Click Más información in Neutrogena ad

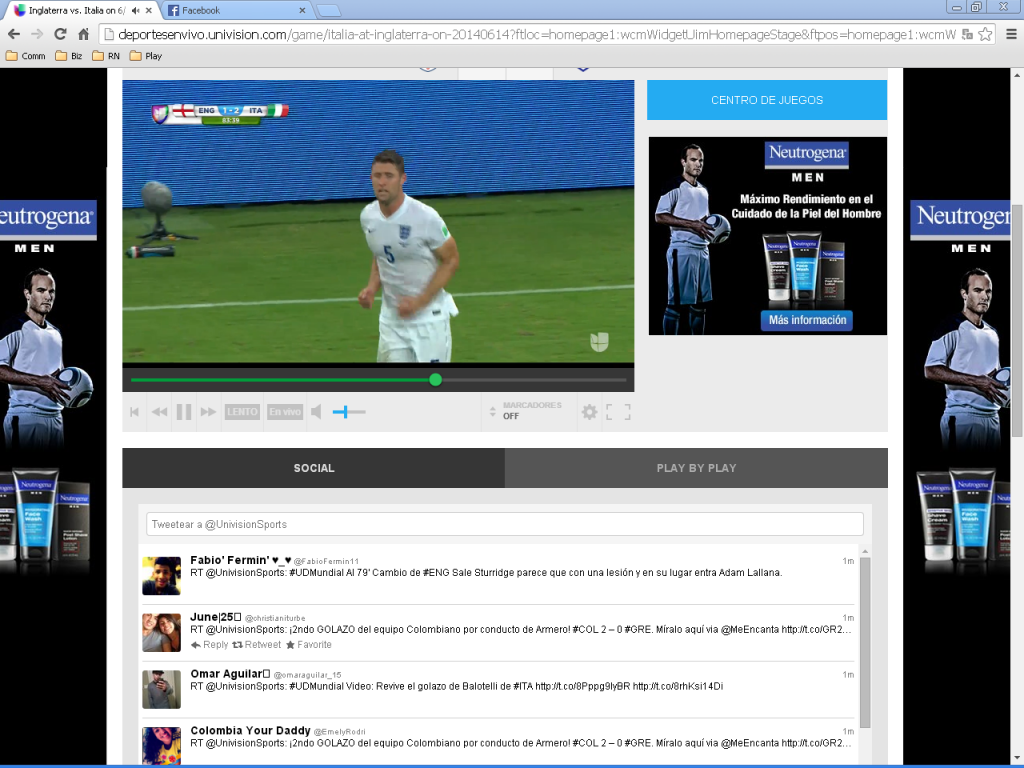806,321
